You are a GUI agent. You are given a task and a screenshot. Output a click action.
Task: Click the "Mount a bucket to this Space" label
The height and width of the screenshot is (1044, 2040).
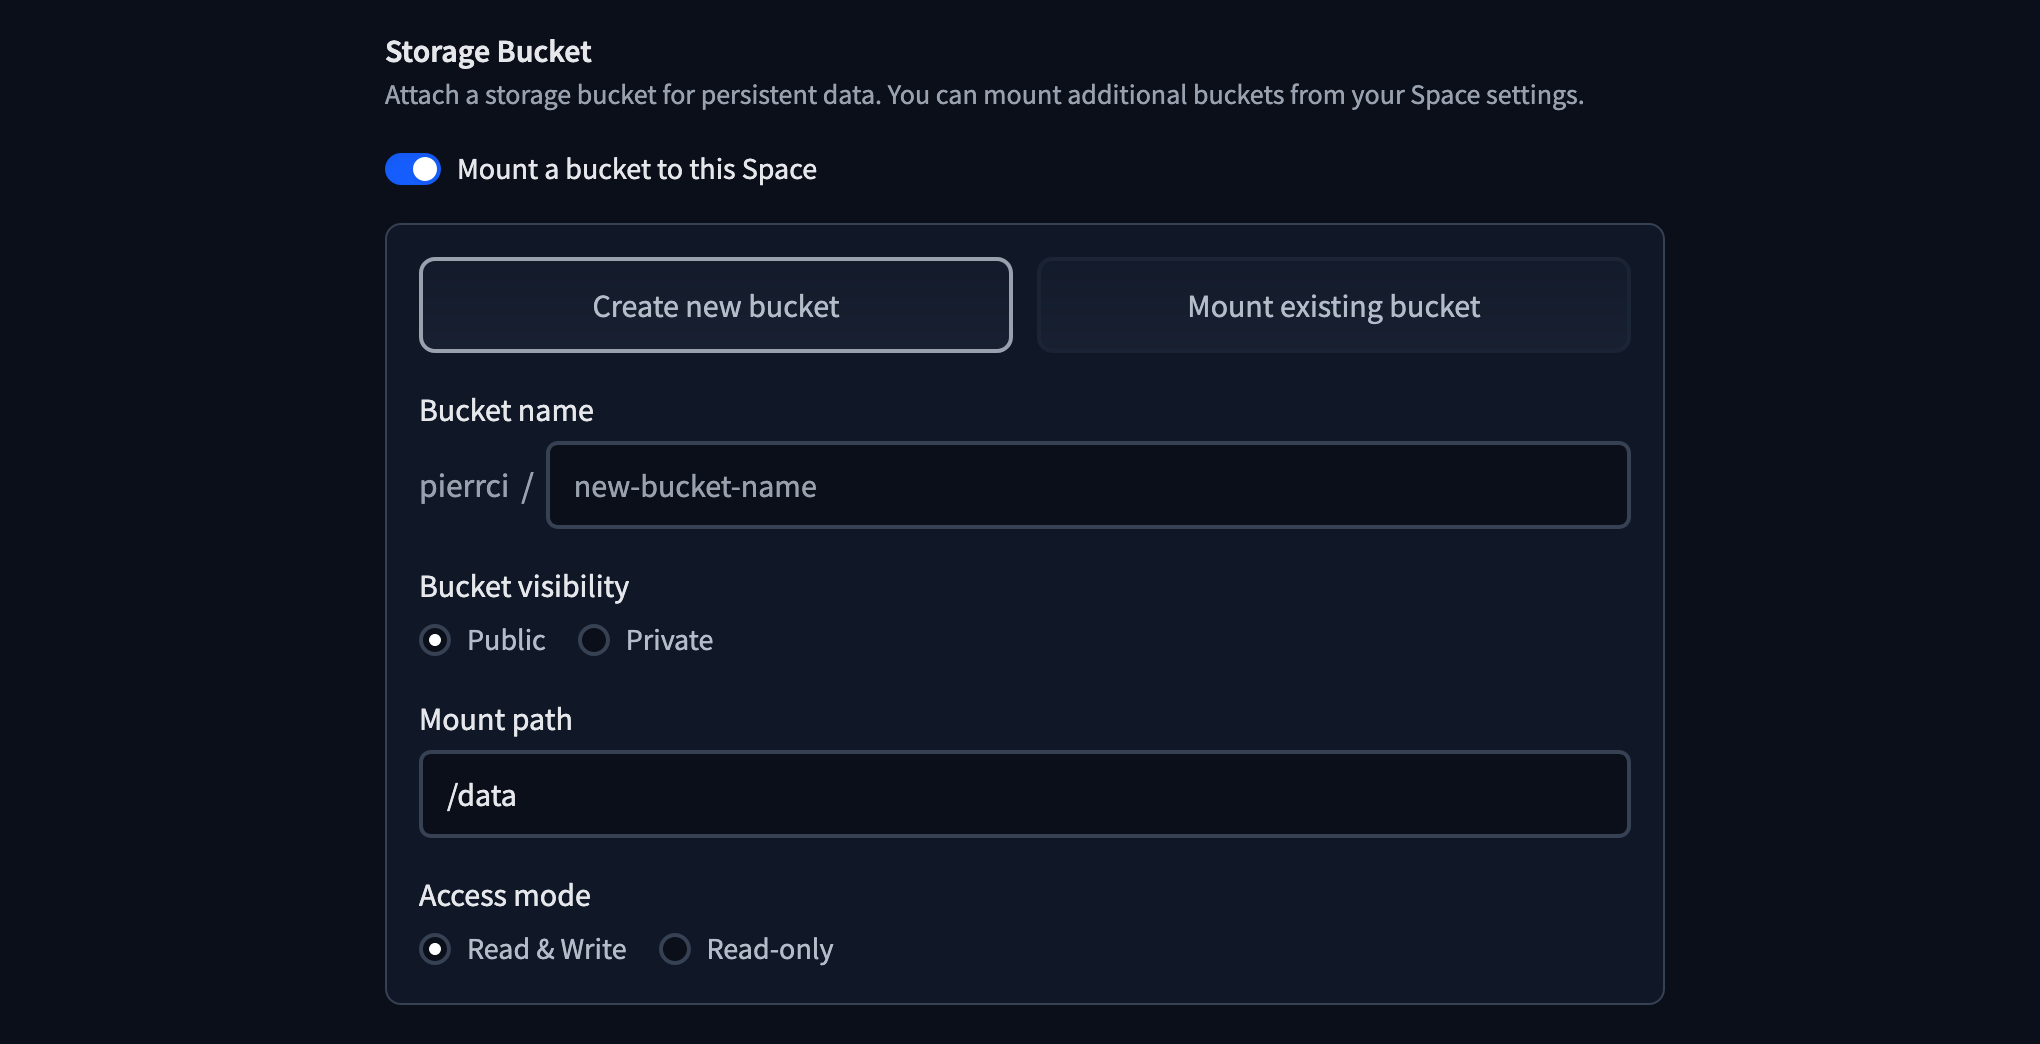[636, 169]
